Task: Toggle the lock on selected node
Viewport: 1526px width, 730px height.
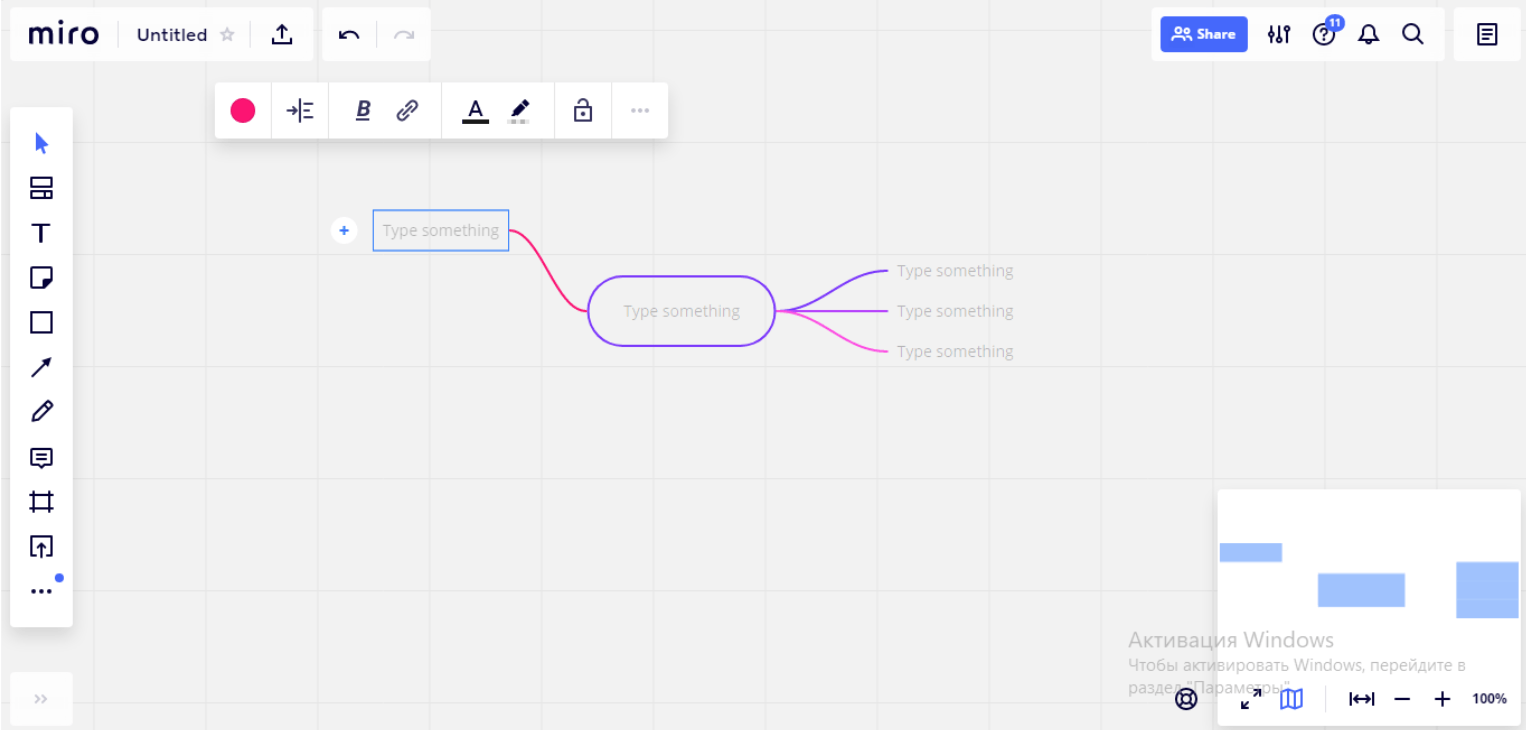Action: click(583, 111)
